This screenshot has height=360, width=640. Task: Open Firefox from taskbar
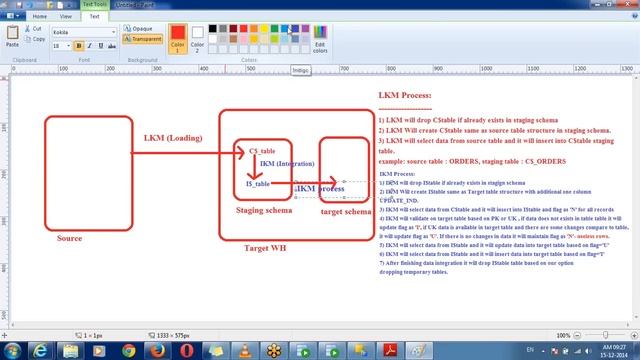pos(158,351)
